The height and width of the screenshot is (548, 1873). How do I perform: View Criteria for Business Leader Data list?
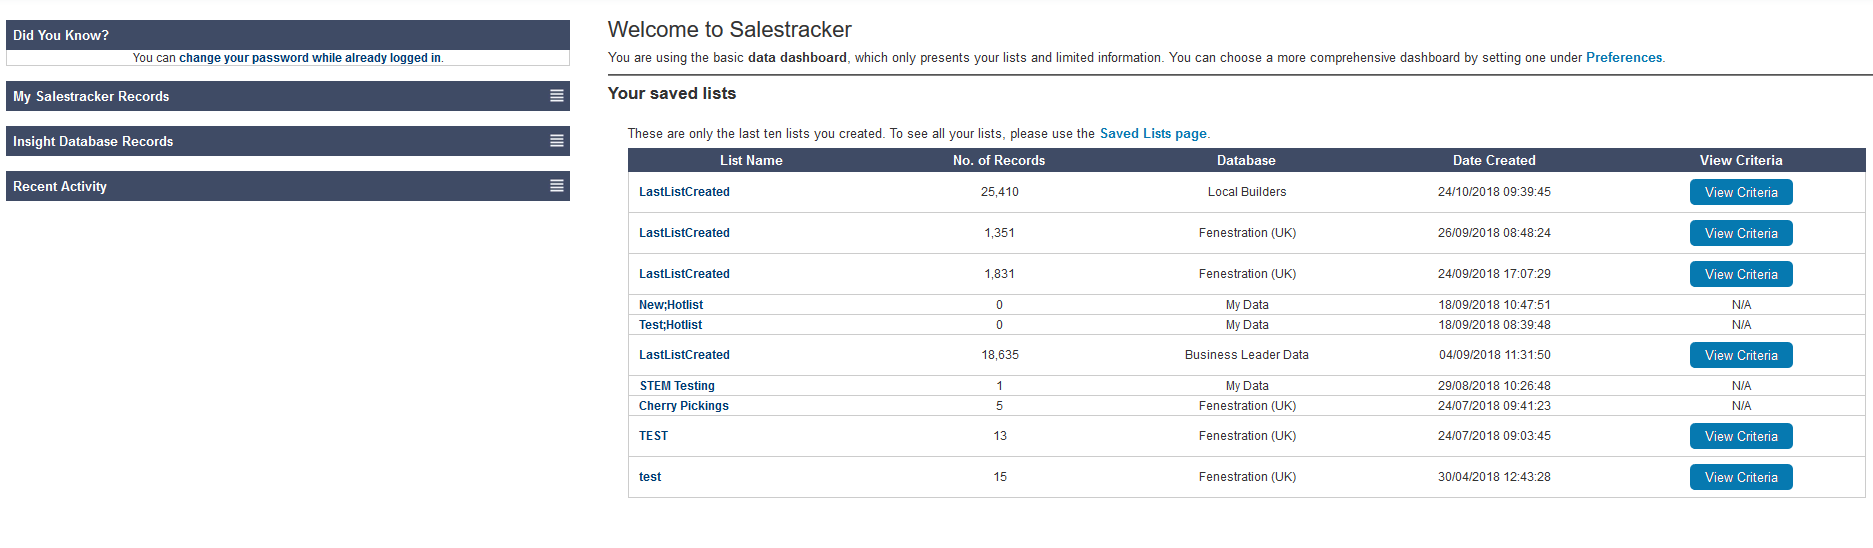click(x=1740, y=355)
